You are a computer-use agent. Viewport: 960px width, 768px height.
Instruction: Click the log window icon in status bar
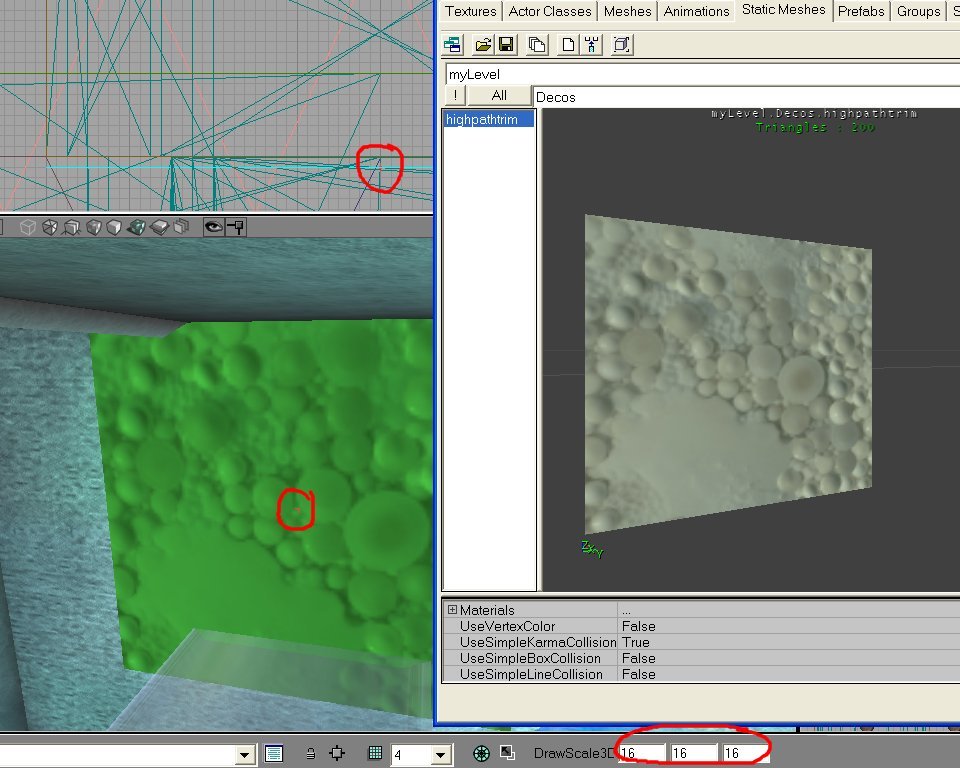point(275,754)
